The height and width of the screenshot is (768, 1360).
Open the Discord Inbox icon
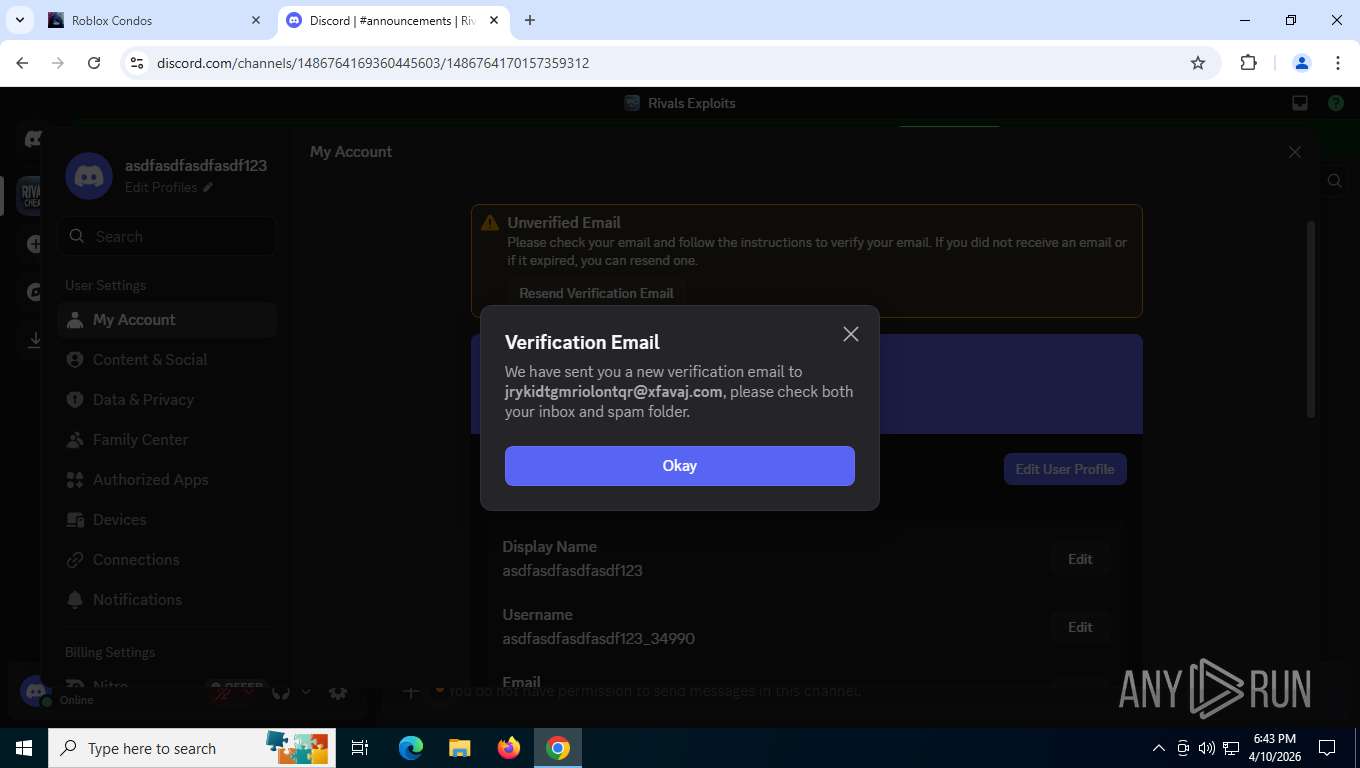[1300, 103]
